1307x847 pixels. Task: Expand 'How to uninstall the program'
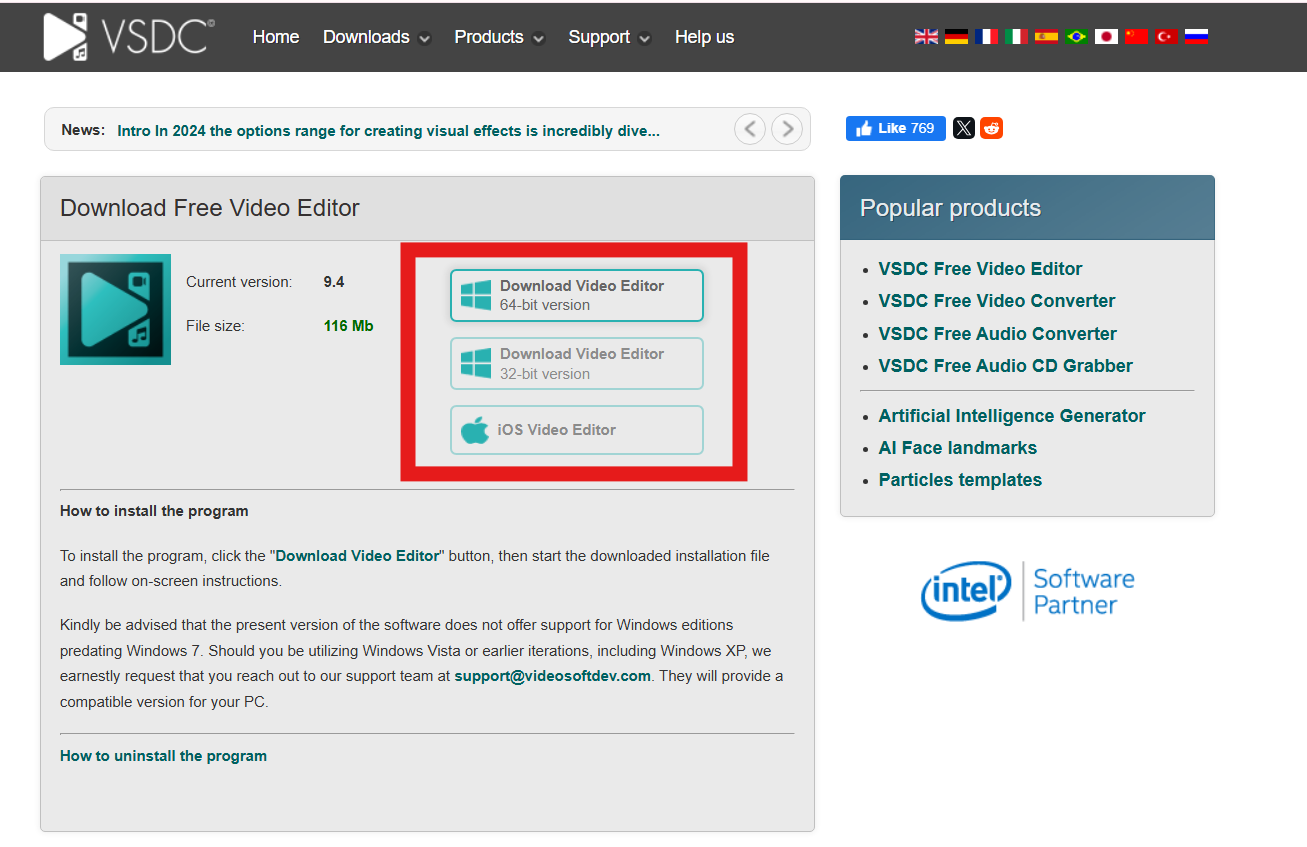tap(163, 756)
